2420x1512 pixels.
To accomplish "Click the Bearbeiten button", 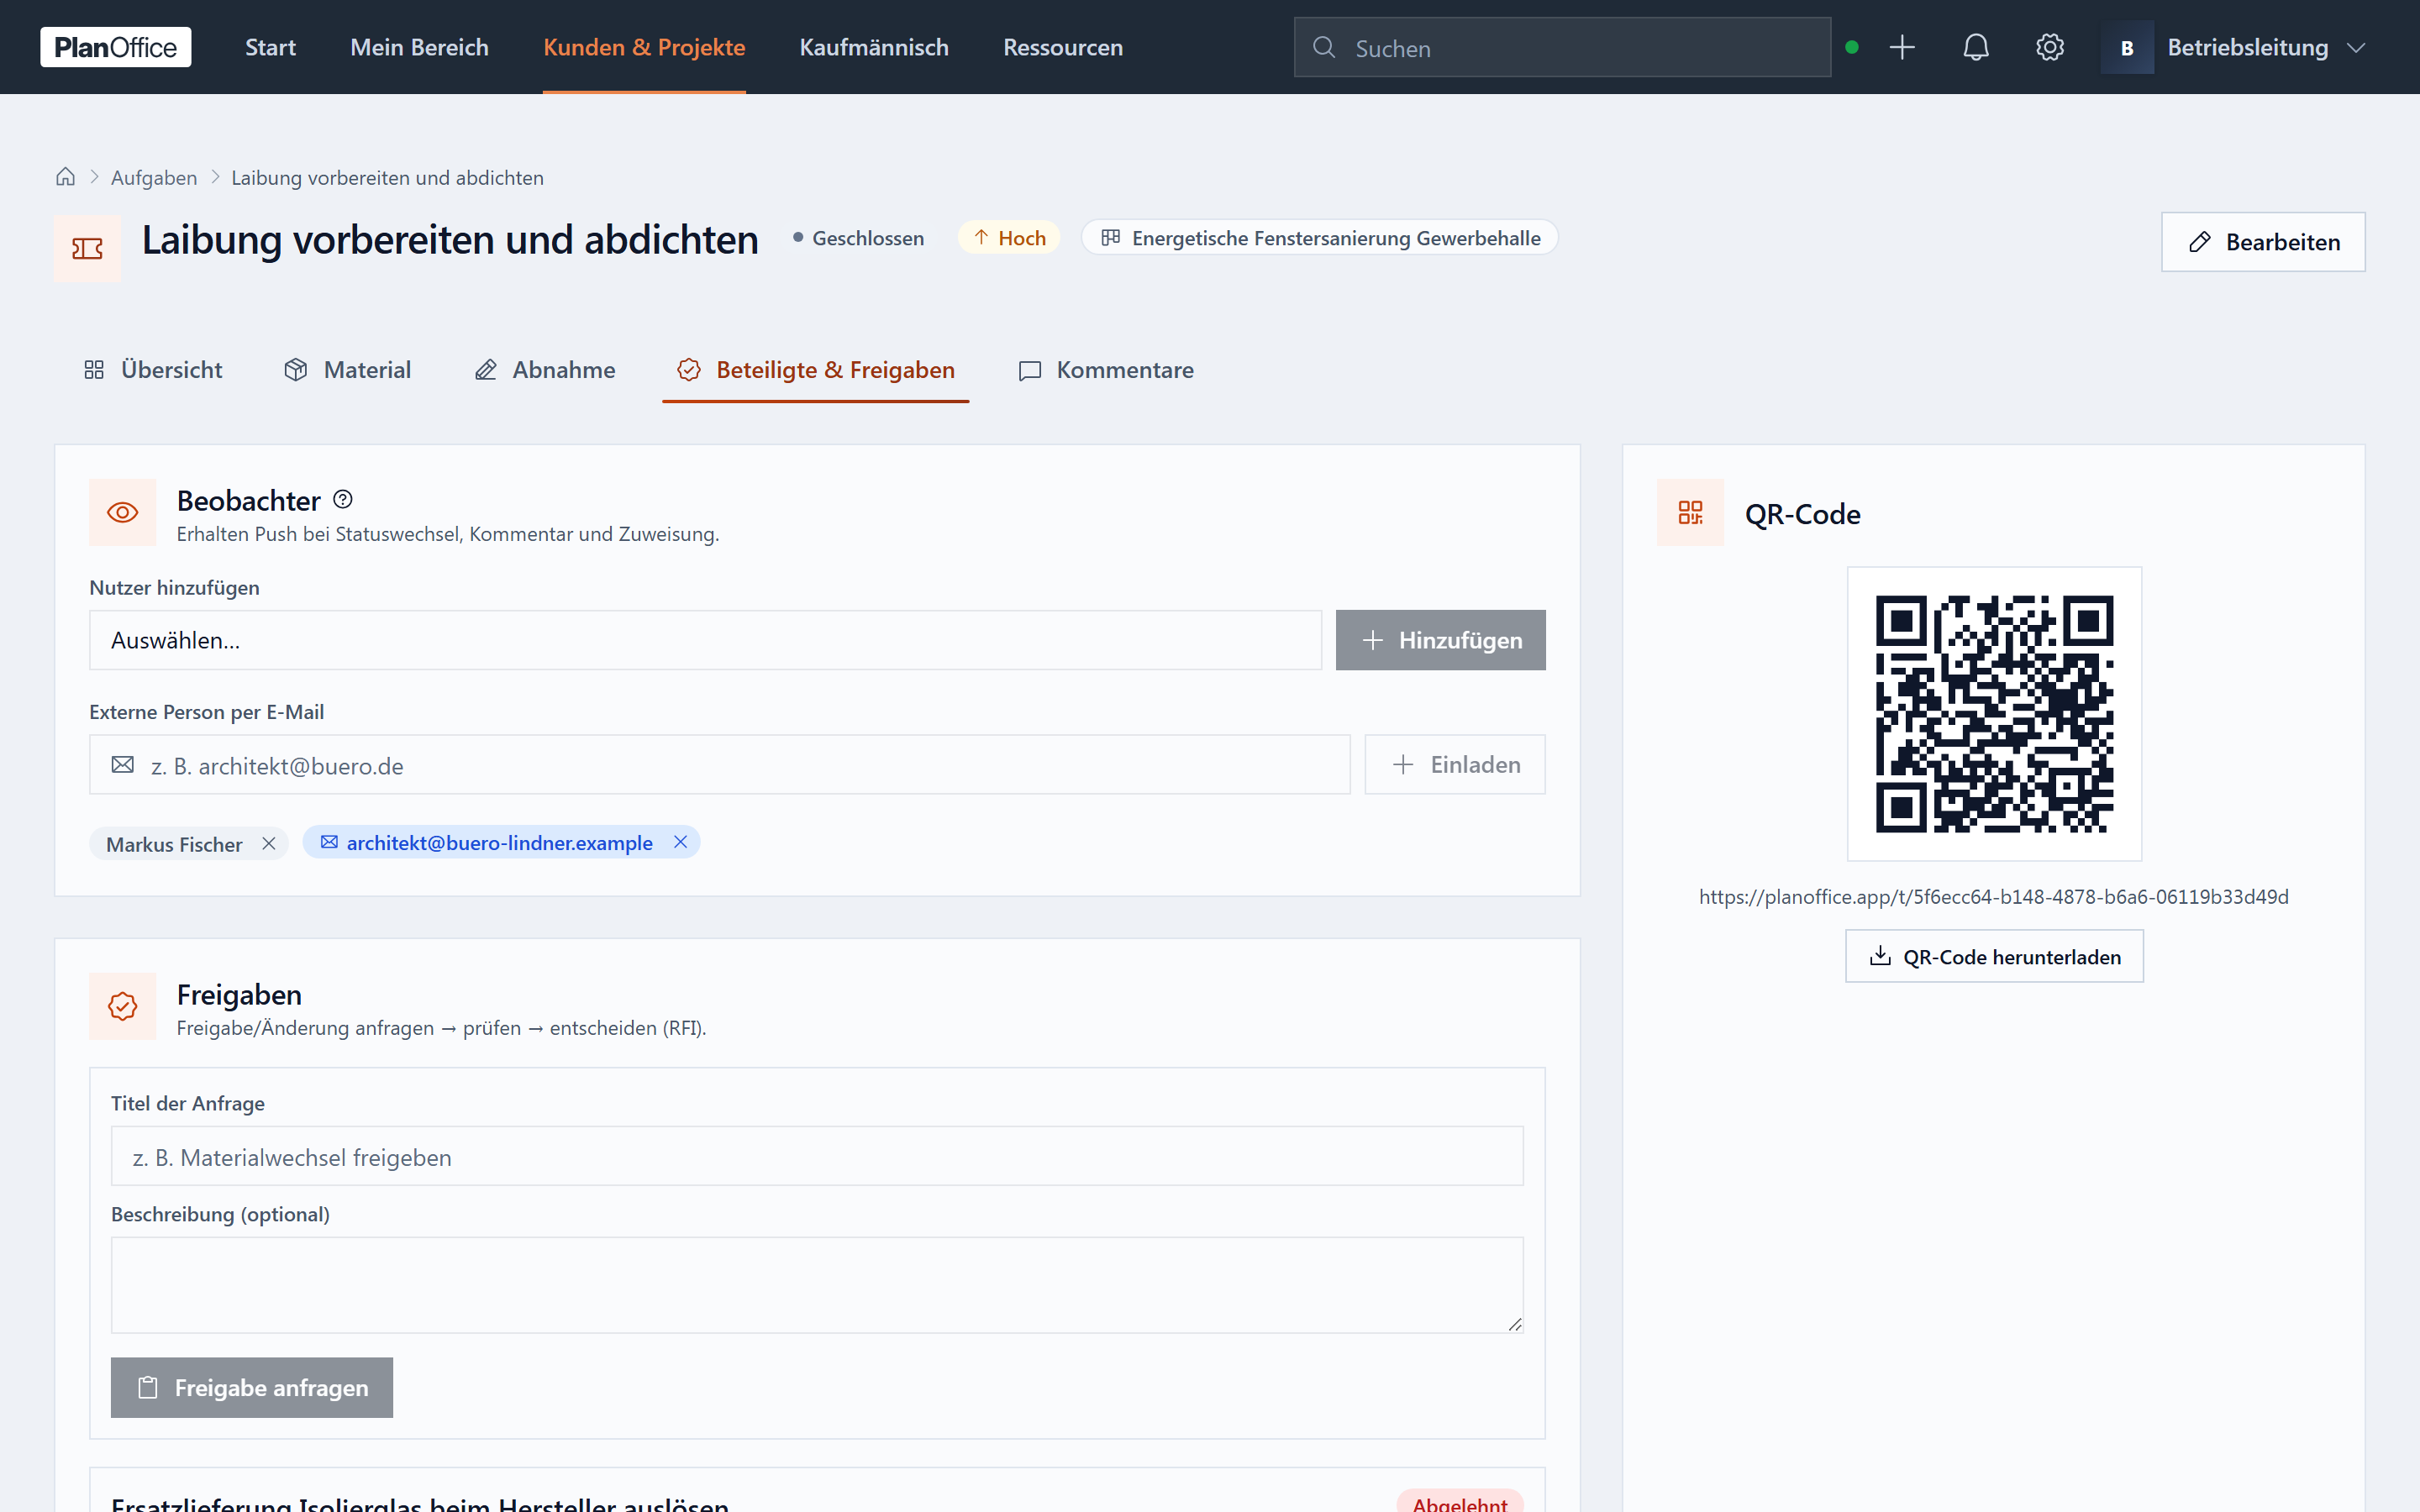I will pyautogui.click(x=2263, y=242).
